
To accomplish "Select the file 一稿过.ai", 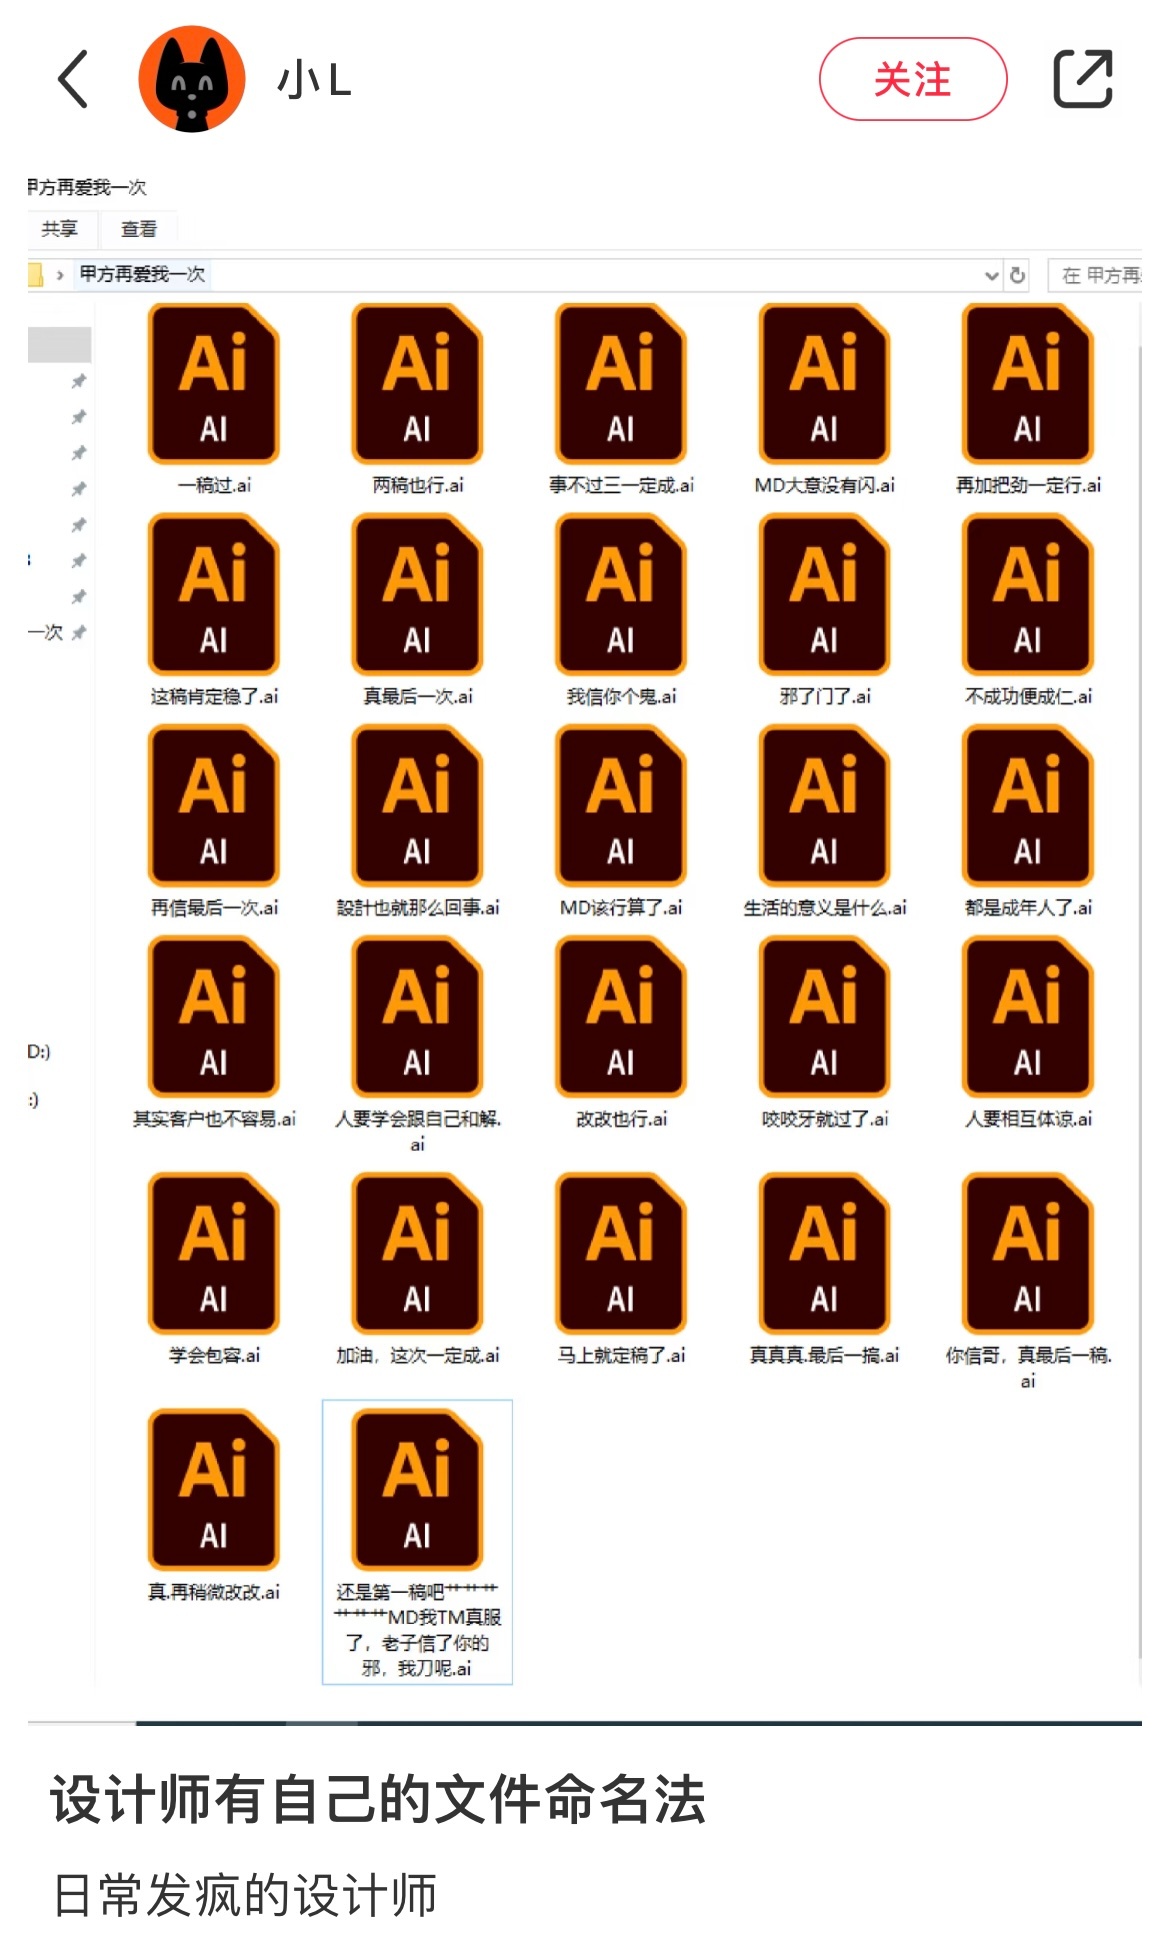I will (214, 400).
